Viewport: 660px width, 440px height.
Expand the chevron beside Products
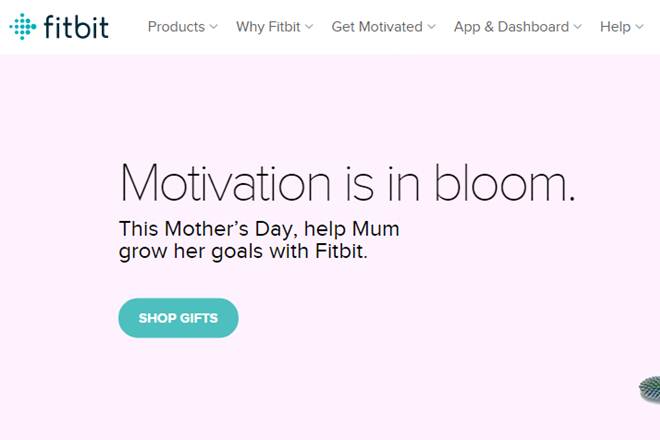pyautogui.click(x=214, y=27)
